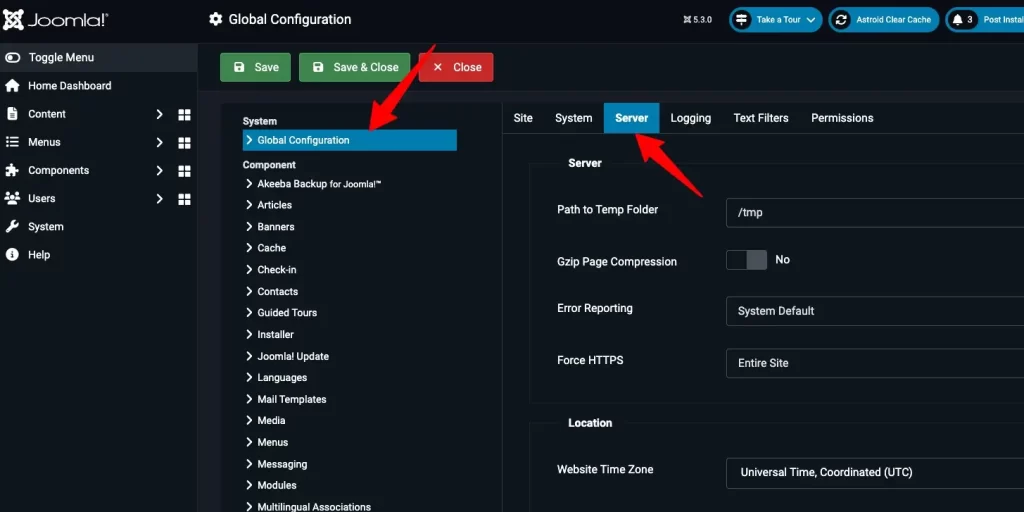The image size is (1024, 512).
Task: Click the Menus list icon in sidebar
Action: point(12,142)
